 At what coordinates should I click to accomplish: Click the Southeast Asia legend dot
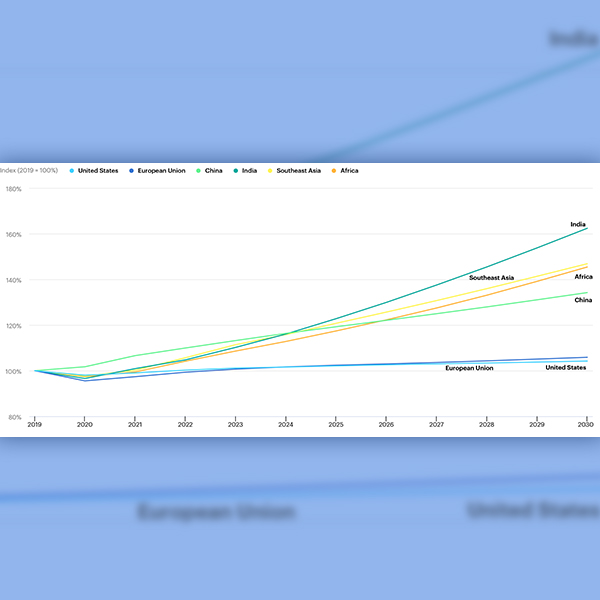coord(271,171)
